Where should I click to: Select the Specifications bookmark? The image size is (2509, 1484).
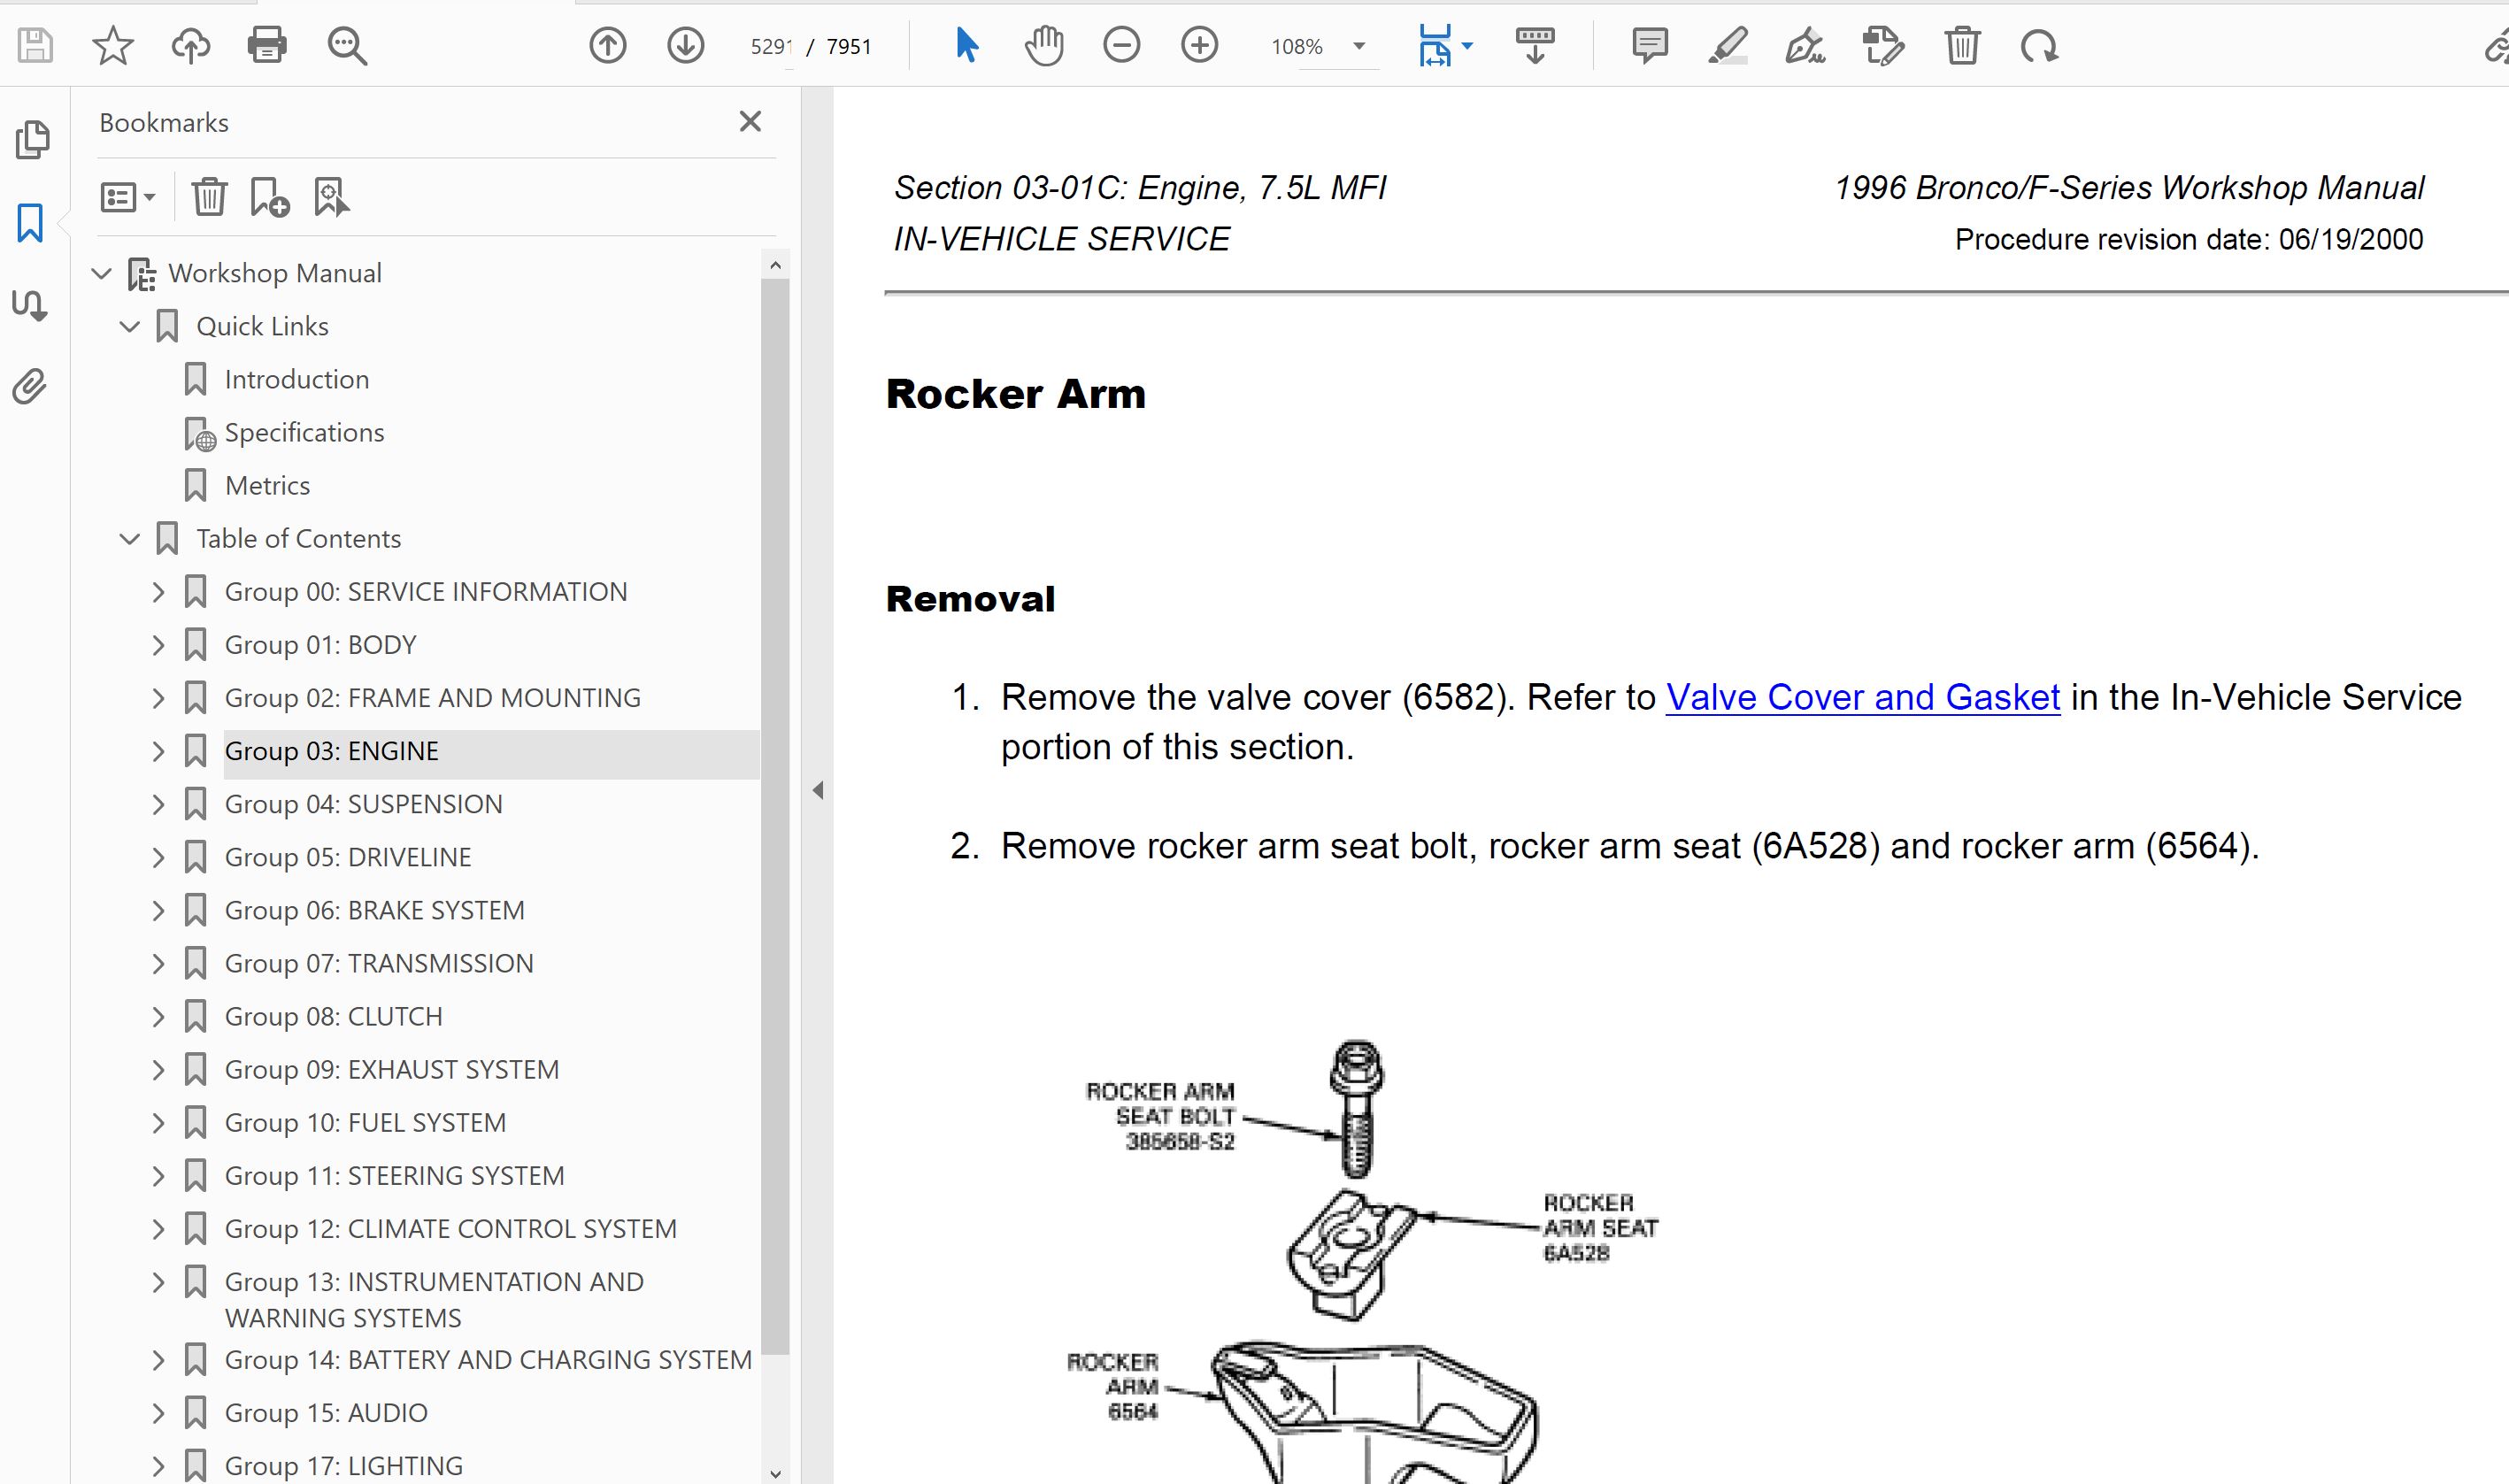tap(304, 432)
